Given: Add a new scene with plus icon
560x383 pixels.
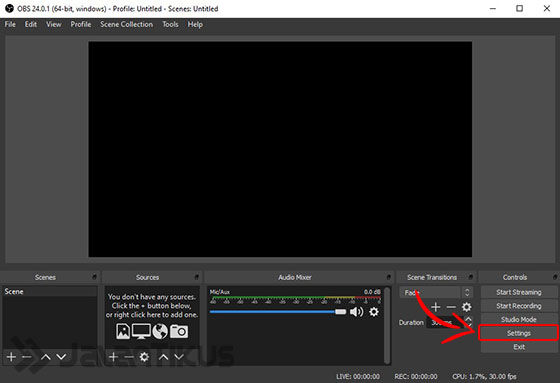Looking at the screenshot, I should (x=11, y=357).
